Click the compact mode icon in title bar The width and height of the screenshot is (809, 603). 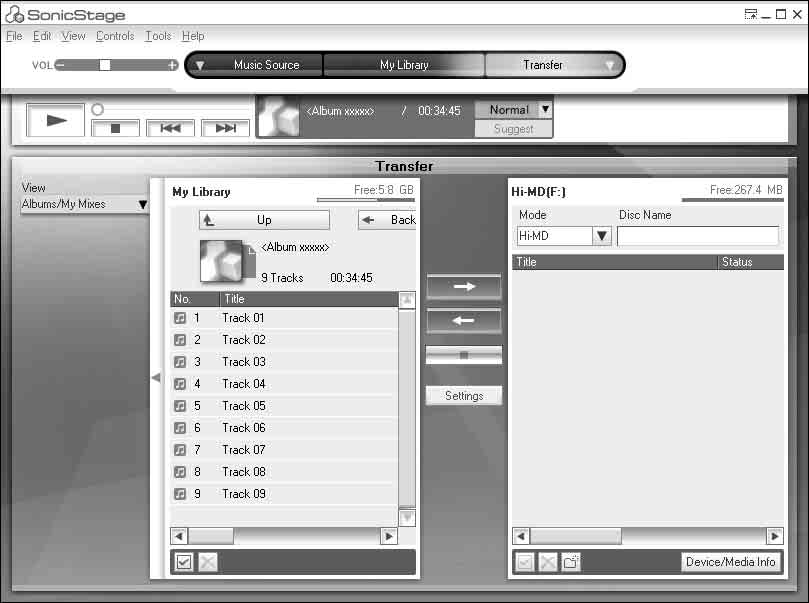pyautogui.click(x=751, y=14)
